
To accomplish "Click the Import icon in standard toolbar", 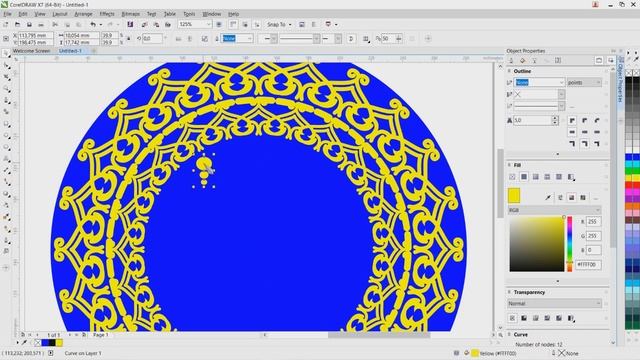I will pyautogui.click(x=144, y=24).
